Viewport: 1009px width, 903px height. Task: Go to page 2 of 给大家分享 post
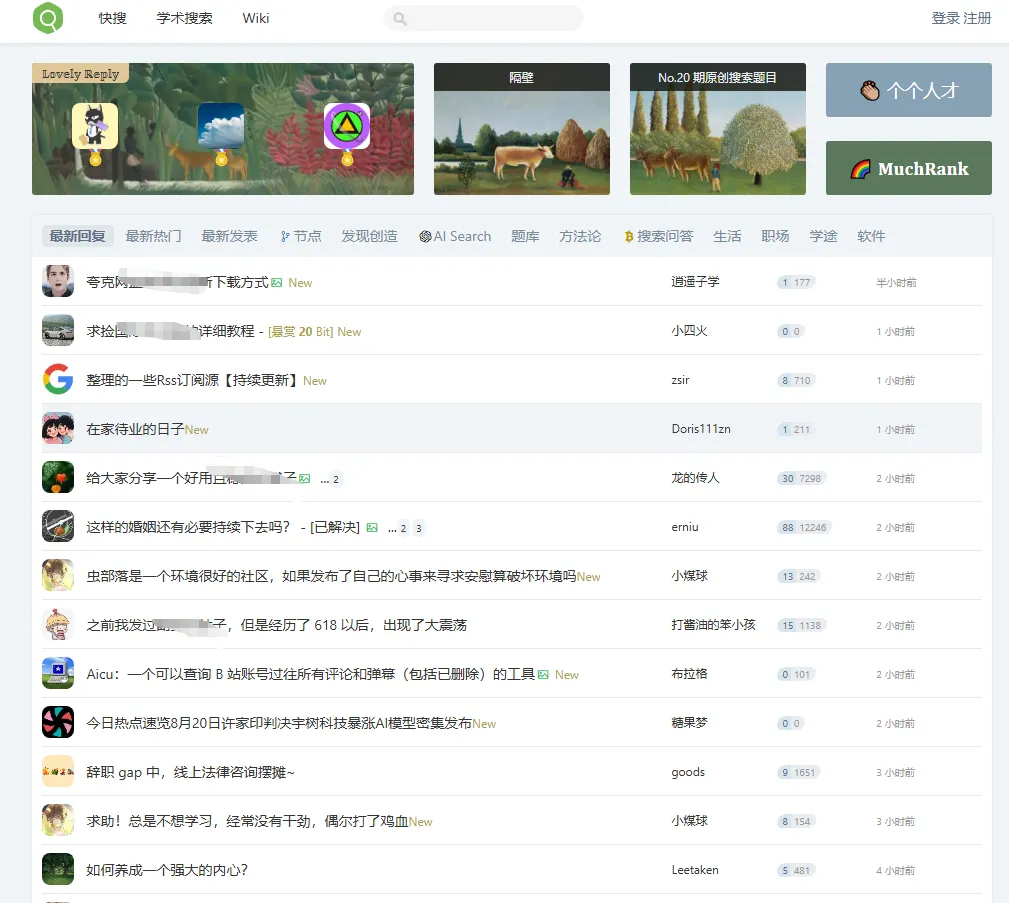point(336,479)
